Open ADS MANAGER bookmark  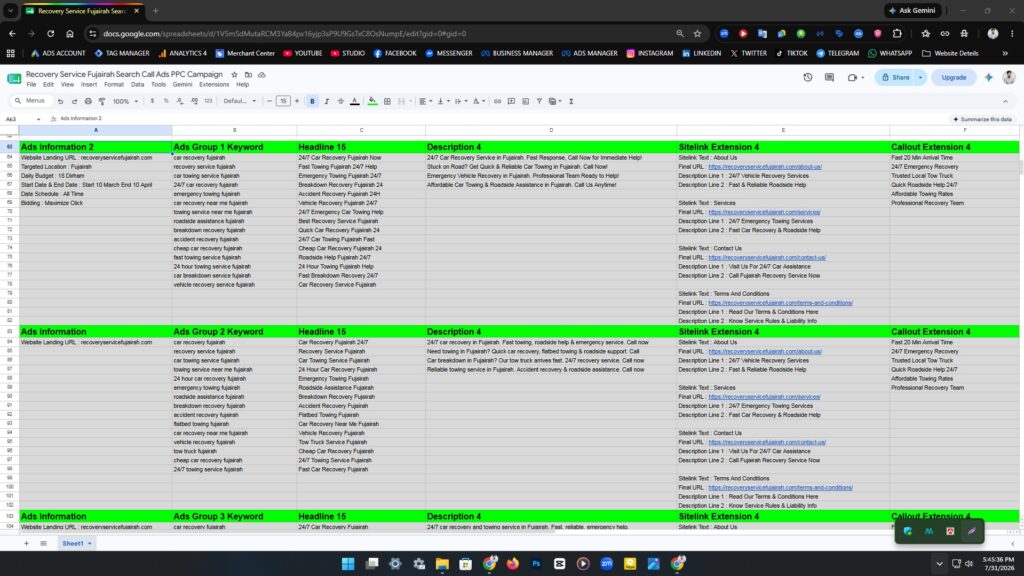[x=589, y=54]
